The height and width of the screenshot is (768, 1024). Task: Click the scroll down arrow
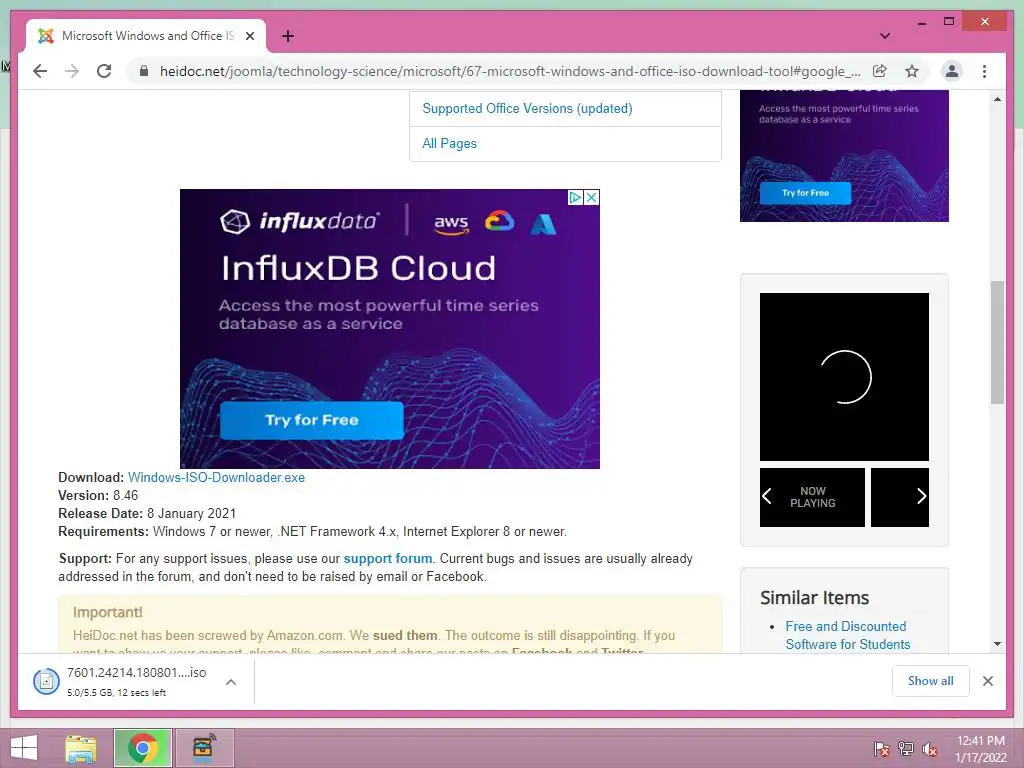tap(997, 644)
